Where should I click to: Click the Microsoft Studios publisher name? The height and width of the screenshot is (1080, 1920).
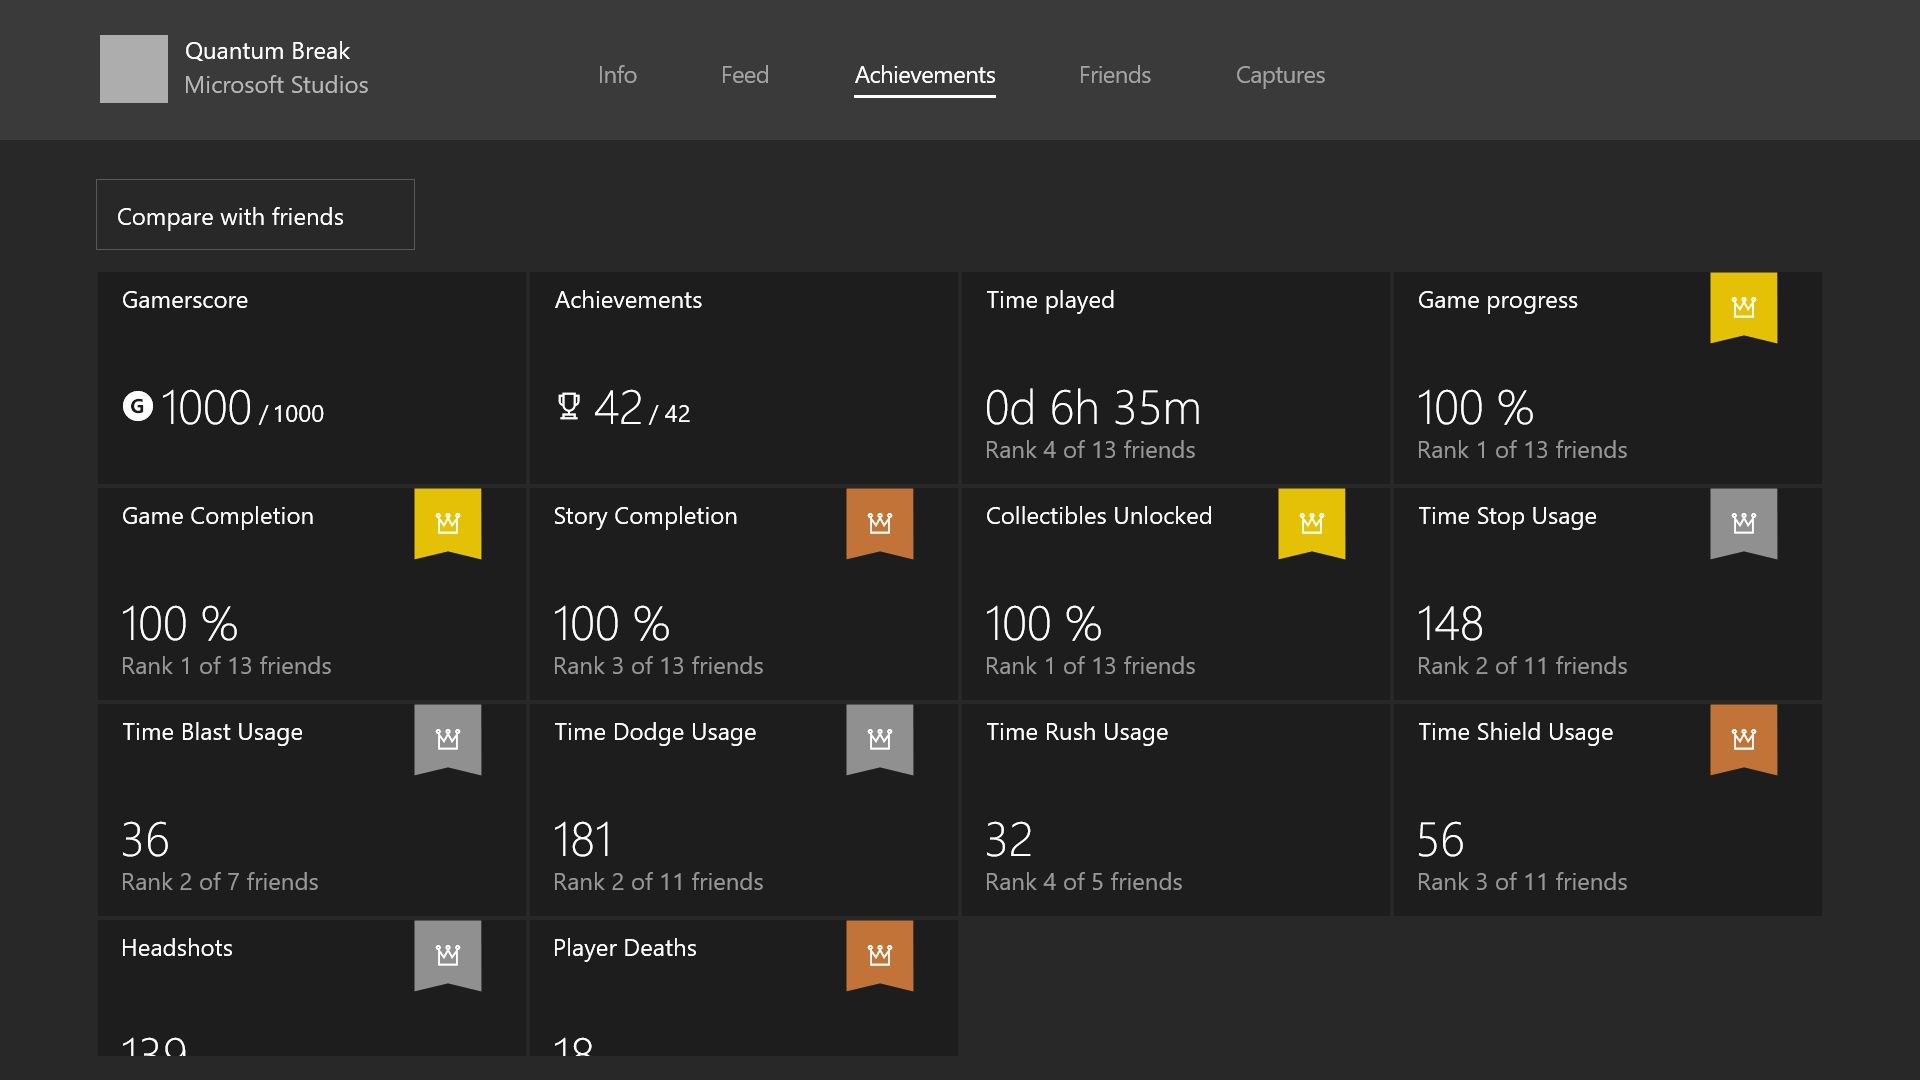(276, 85)
